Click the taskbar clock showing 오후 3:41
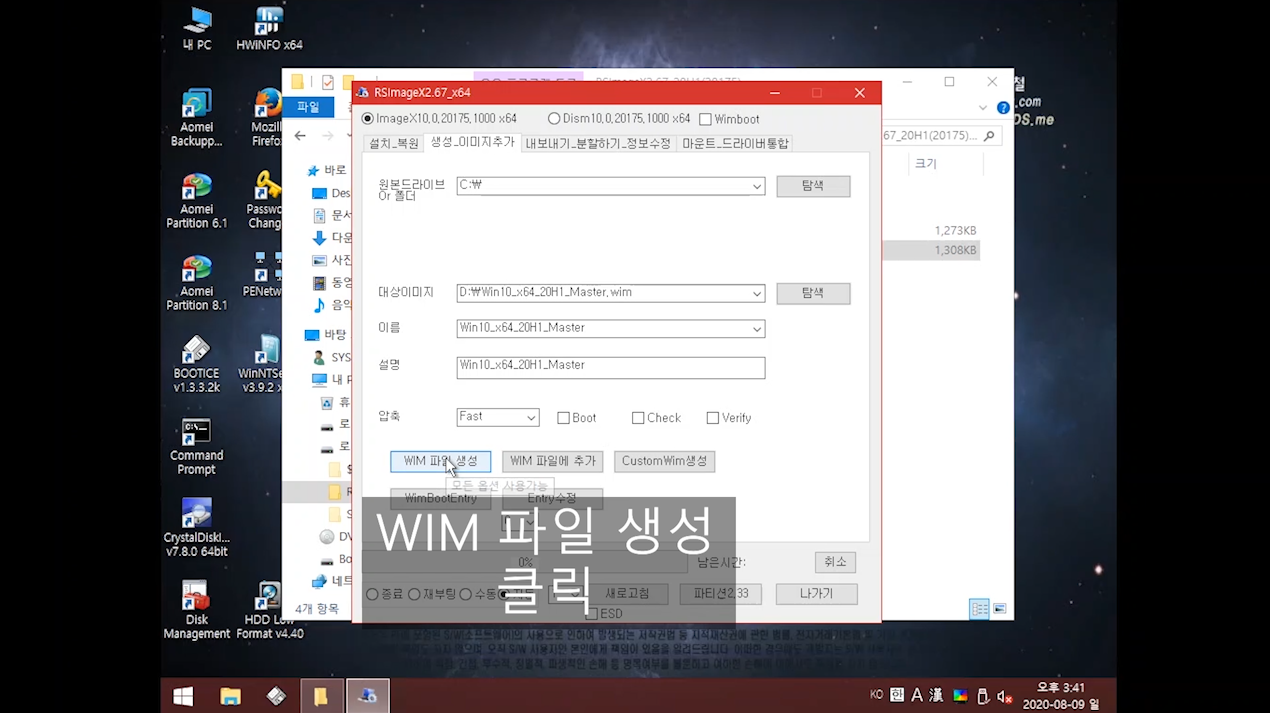 point(1061,696)
